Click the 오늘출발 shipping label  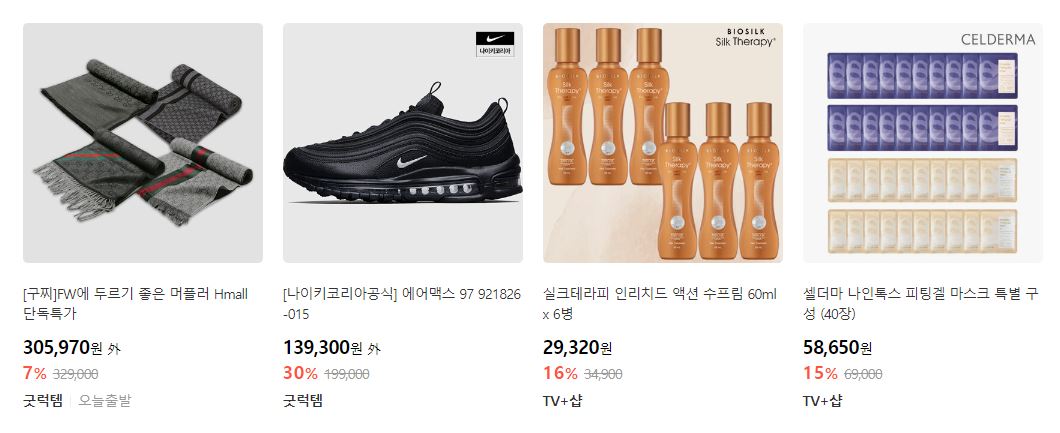[105, 401]
